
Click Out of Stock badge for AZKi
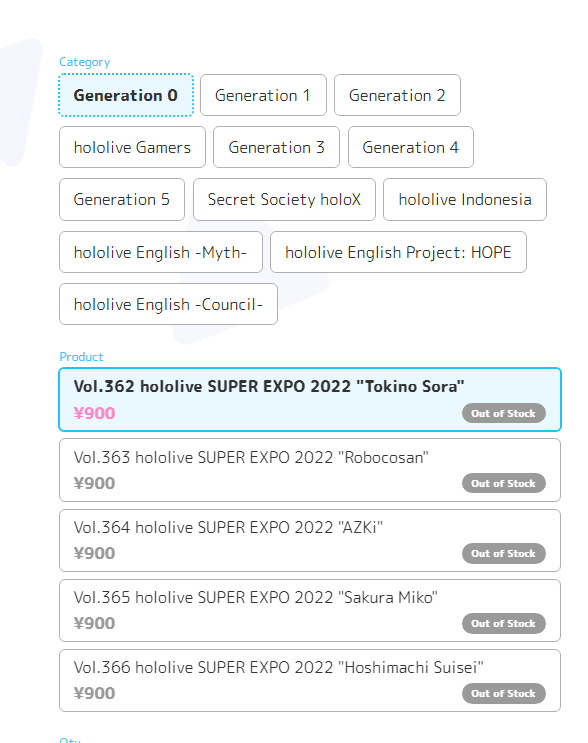click(504, 553)
